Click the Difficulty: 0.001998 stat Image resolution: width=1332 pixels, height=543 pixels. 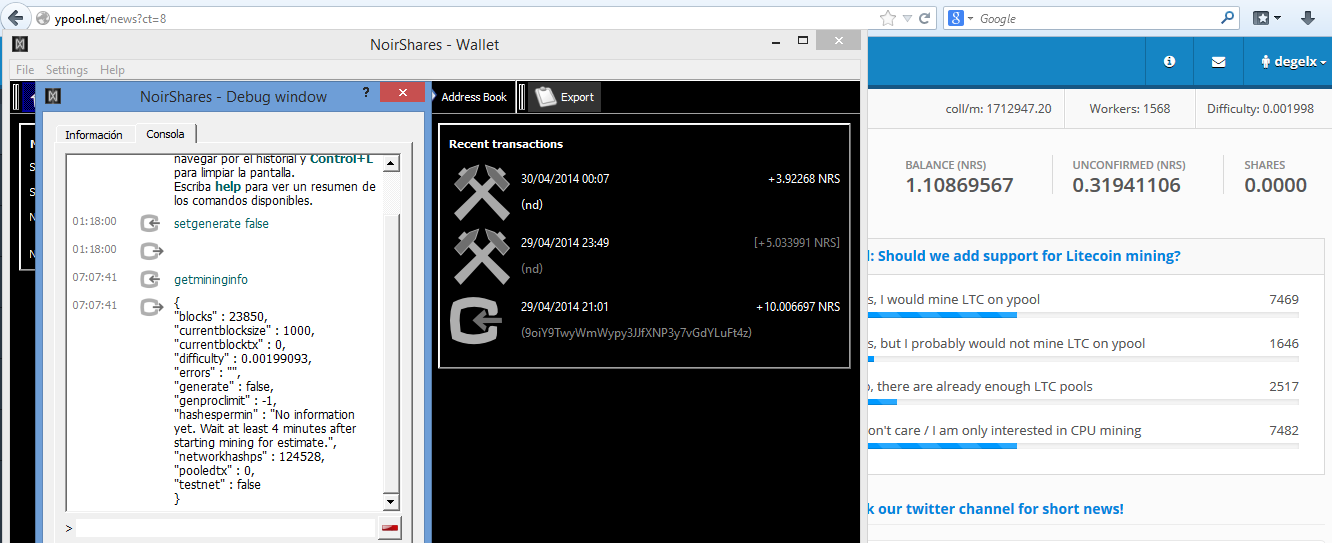(1260, 109)
